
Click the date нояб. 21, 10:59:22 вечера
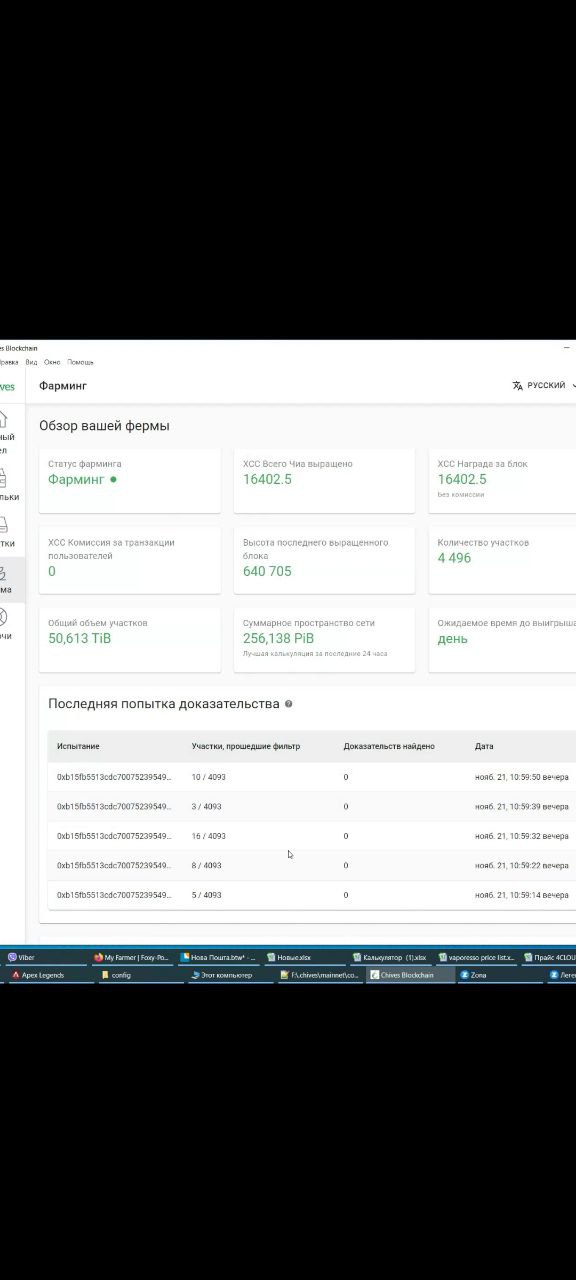[x=522, y=865]
